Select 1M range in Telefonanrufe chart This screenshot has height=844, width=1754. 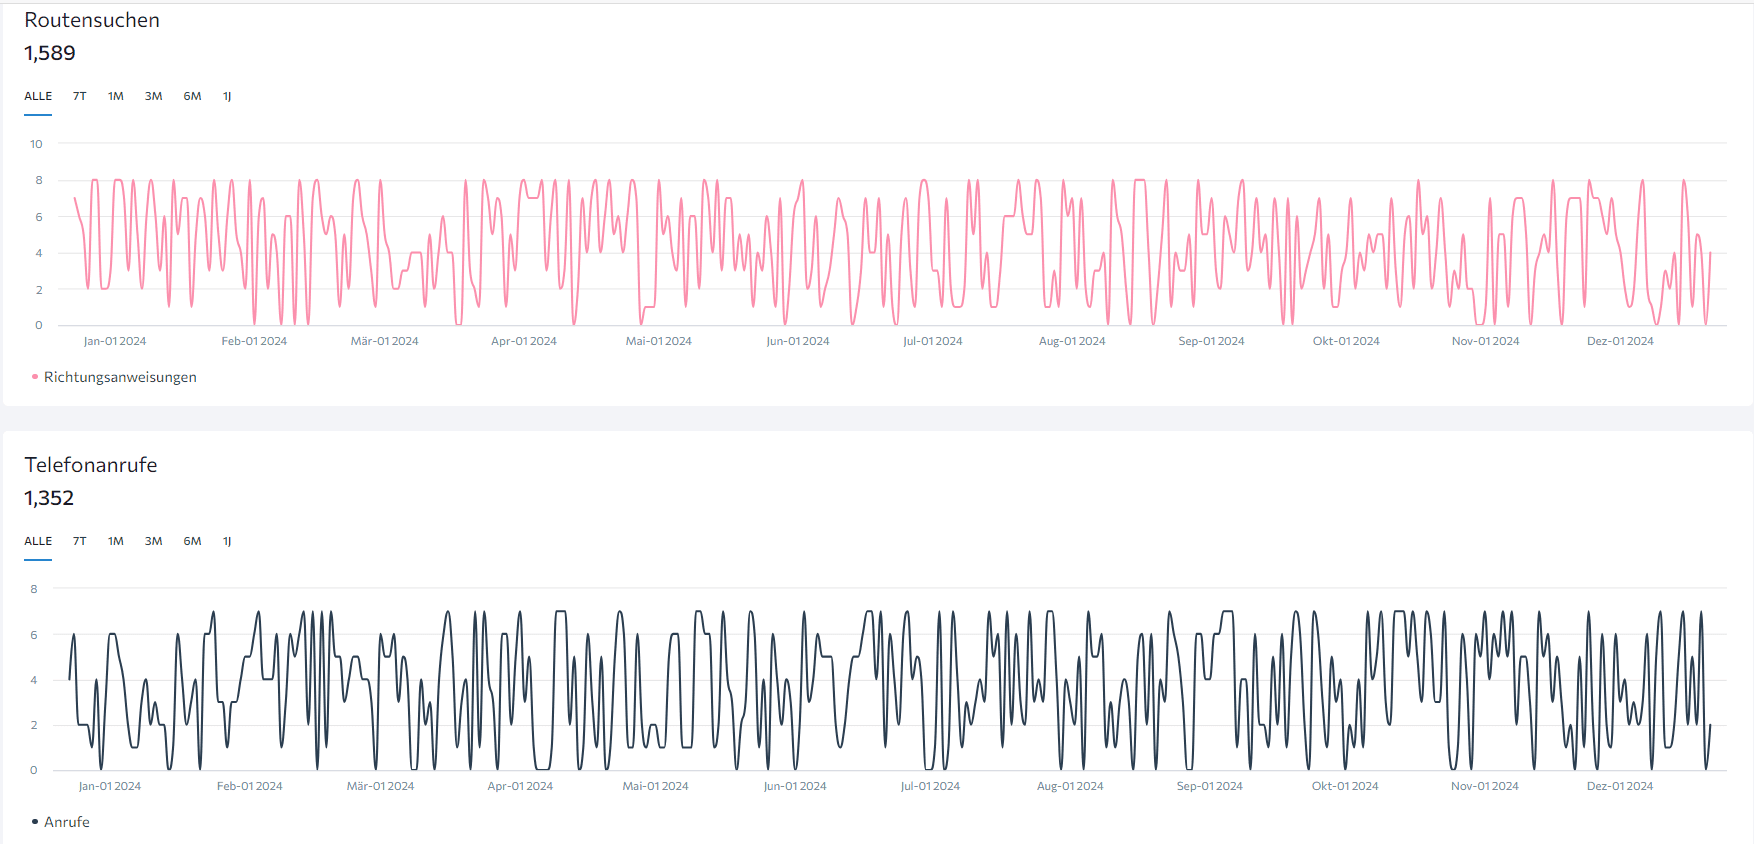click(x=116, y=541)
